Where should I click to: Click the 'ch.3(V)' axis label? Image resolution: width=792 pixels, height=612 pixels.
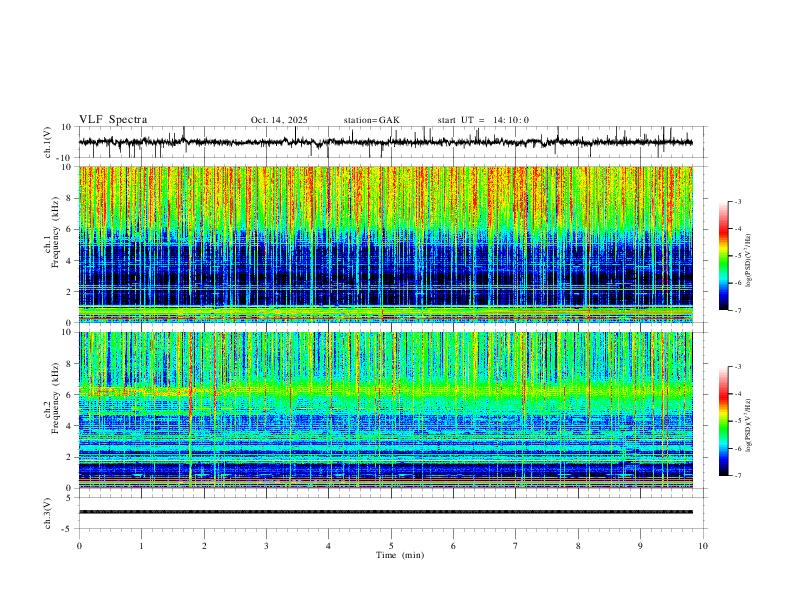[x=48, y=513]
